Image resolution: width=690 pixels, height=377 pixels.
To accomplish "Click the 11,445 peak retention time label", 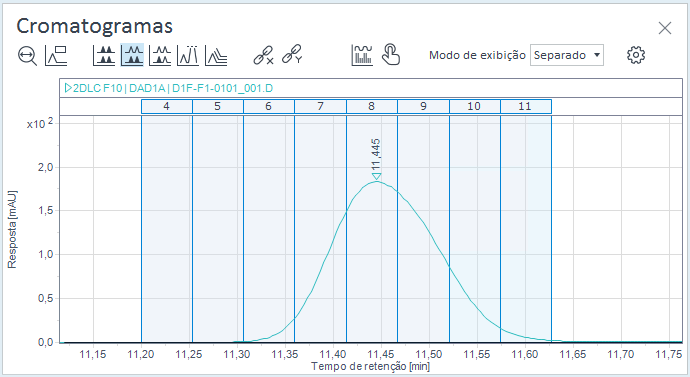I will tap(376, 154).
